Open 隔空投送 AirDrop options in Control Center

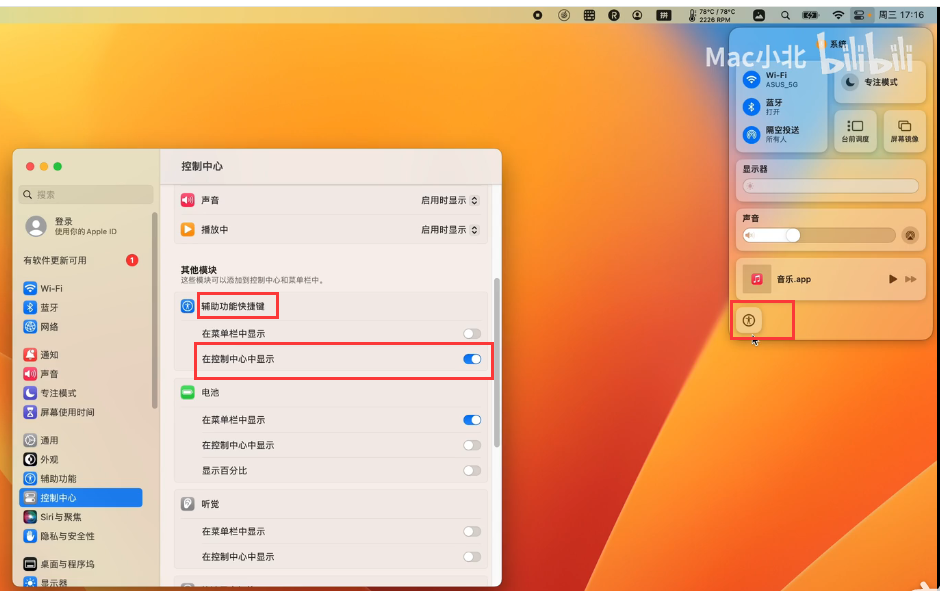point(751,134)
